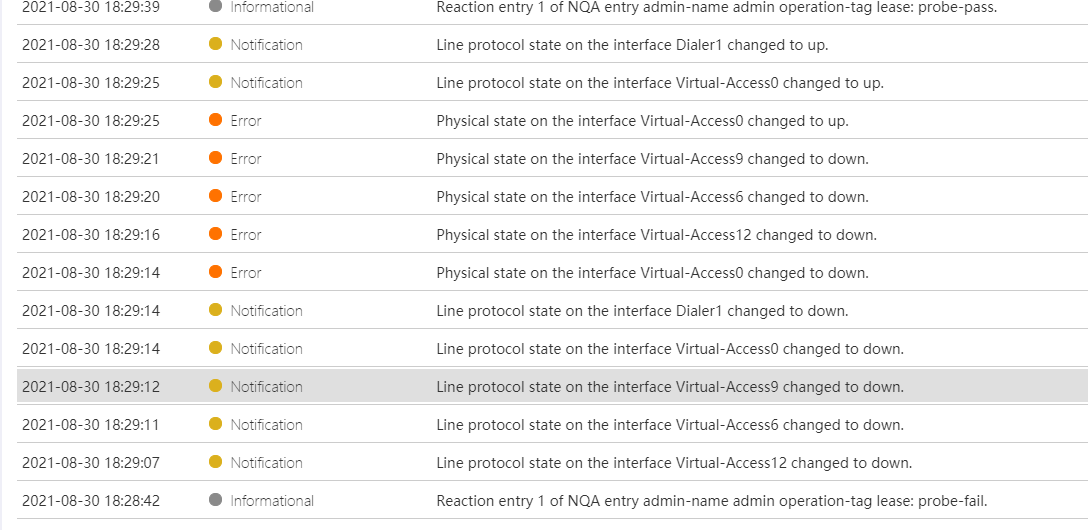Screen dimensions: 1088x530
Task: Click the Notification label in the 18:29:28 row
Action: point(266,44)
